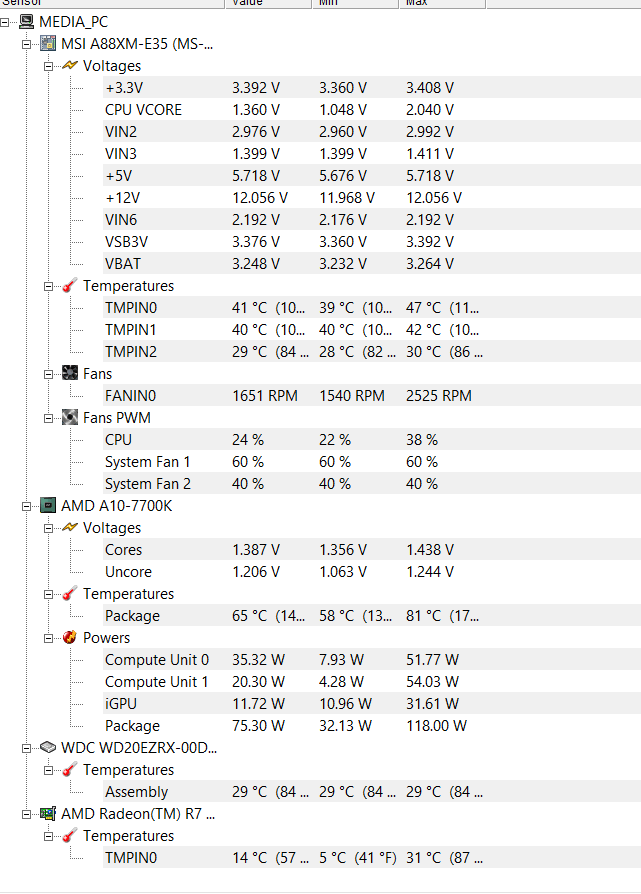
Task: Click the AMD Radeon R7 graphics card icon
Action: [48, 814]
